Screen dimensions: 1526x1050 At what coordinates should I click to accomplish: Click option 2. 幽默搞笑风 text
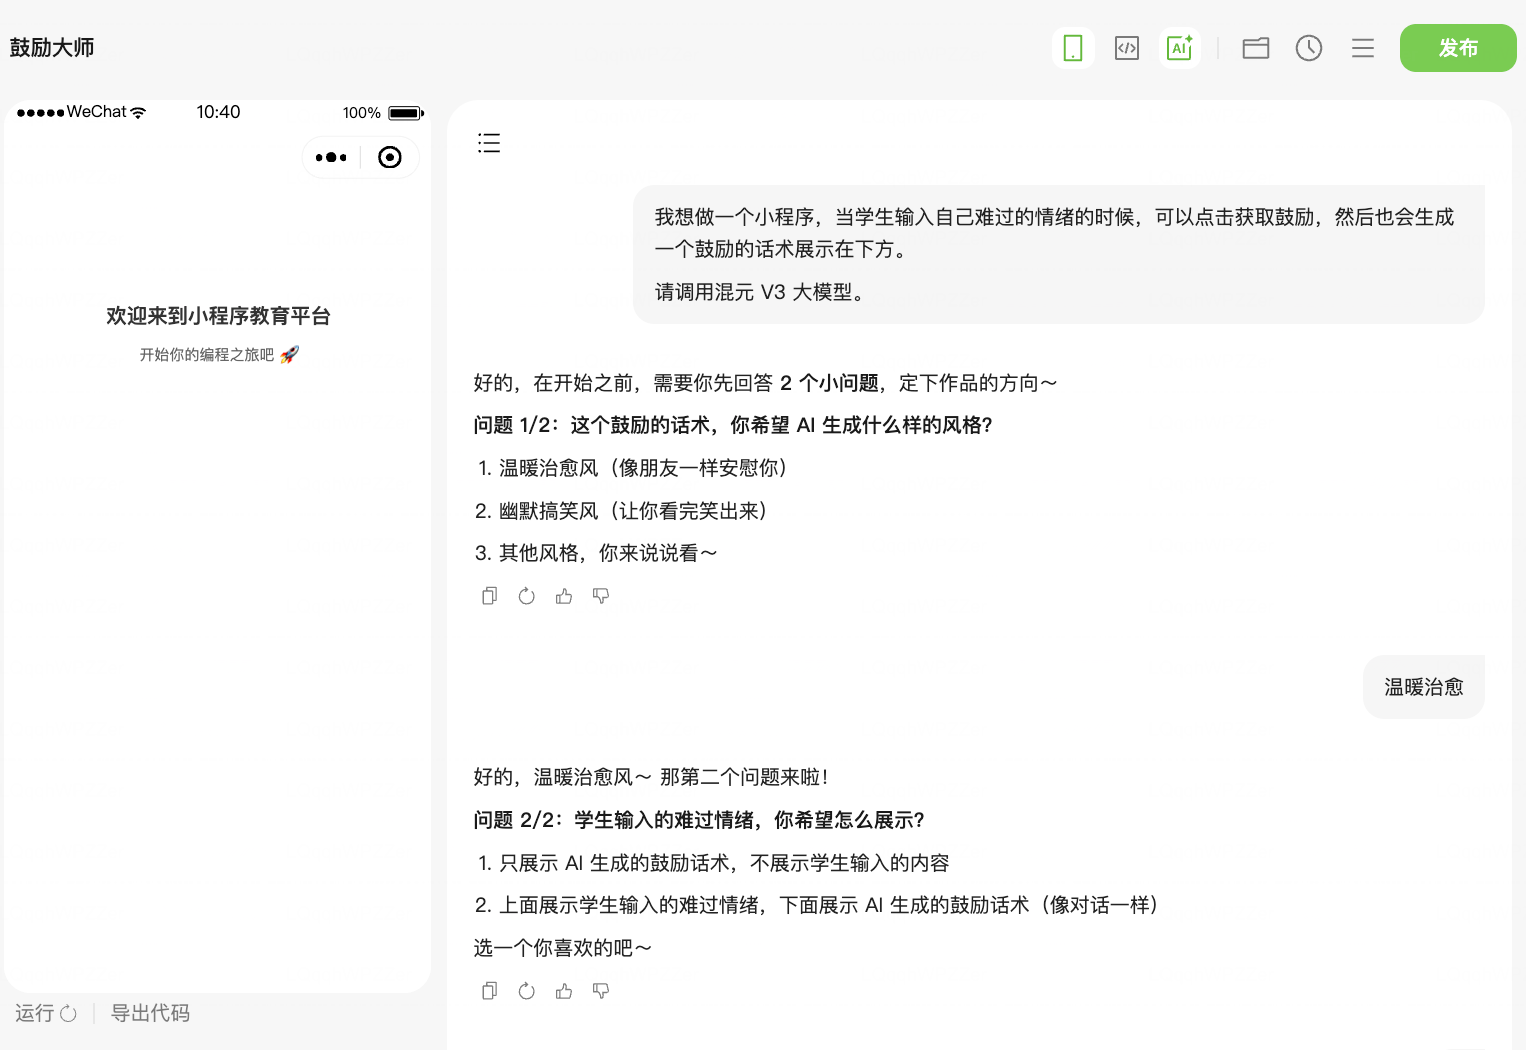622,511
